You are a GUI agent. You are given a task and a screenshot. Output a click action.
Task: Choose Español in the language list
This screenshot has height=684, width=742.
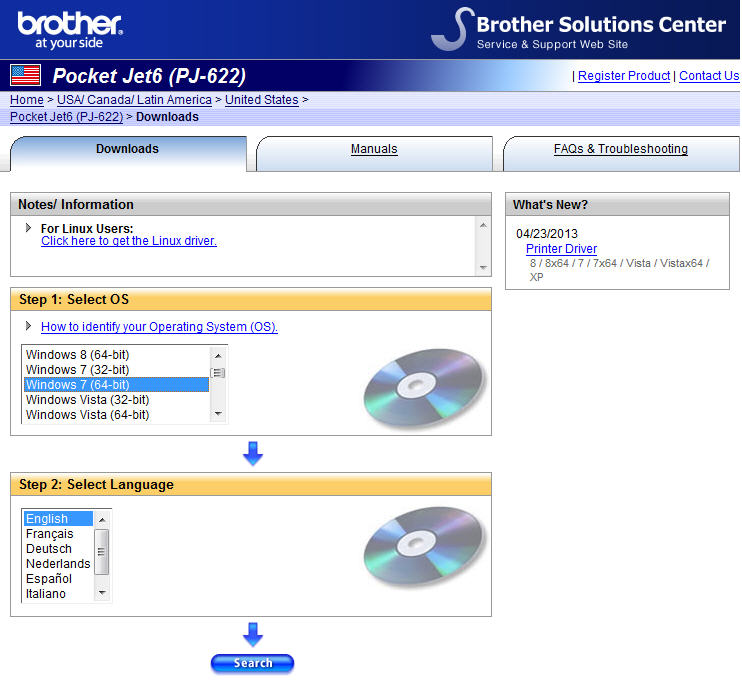(x=49, y=579)
